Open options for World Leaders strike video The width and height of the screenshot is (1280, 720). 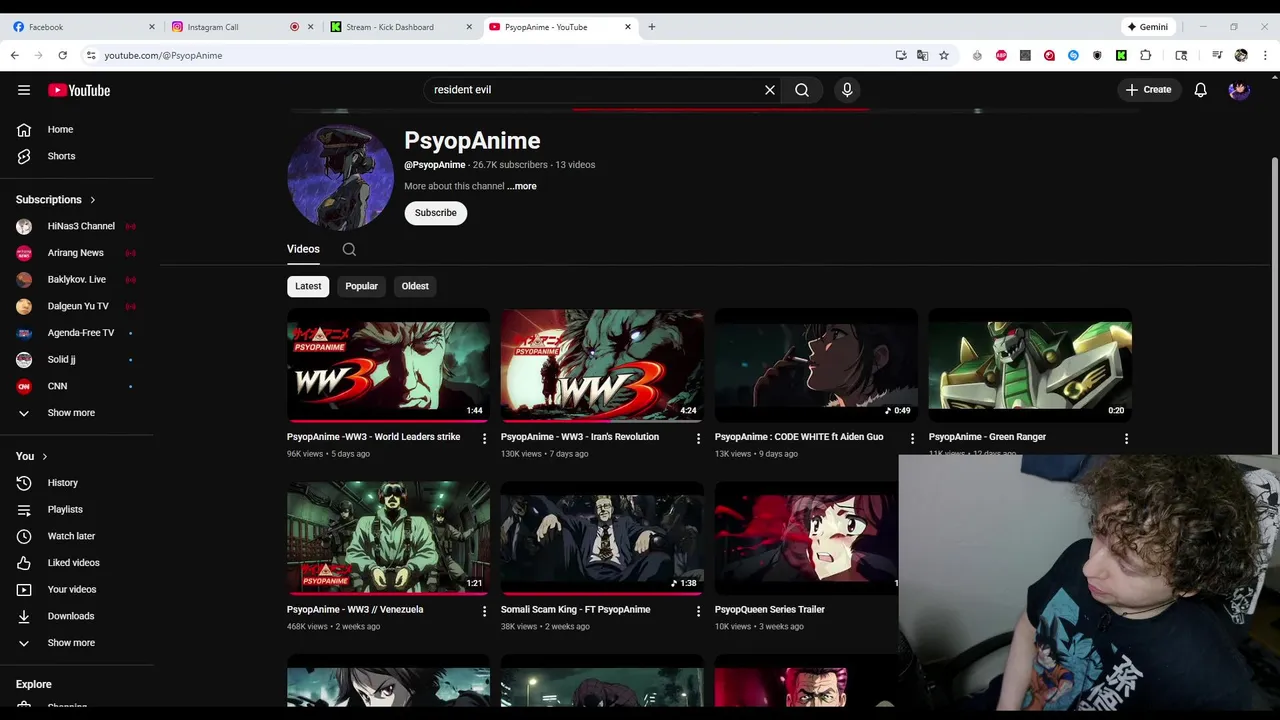click(x=484, y=438)
